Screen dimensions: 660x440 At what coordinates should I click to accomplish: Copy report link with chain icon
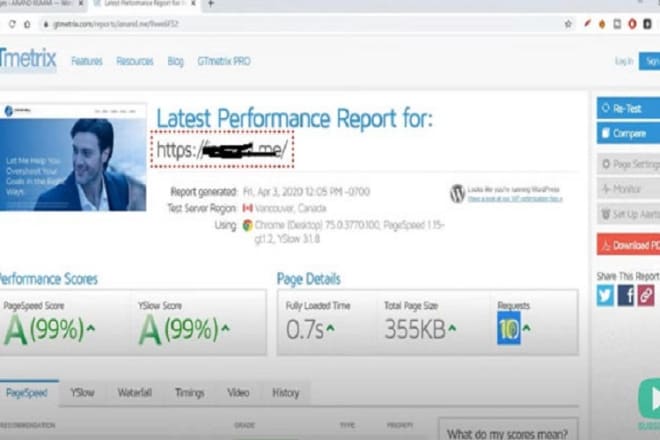(646, 295)
